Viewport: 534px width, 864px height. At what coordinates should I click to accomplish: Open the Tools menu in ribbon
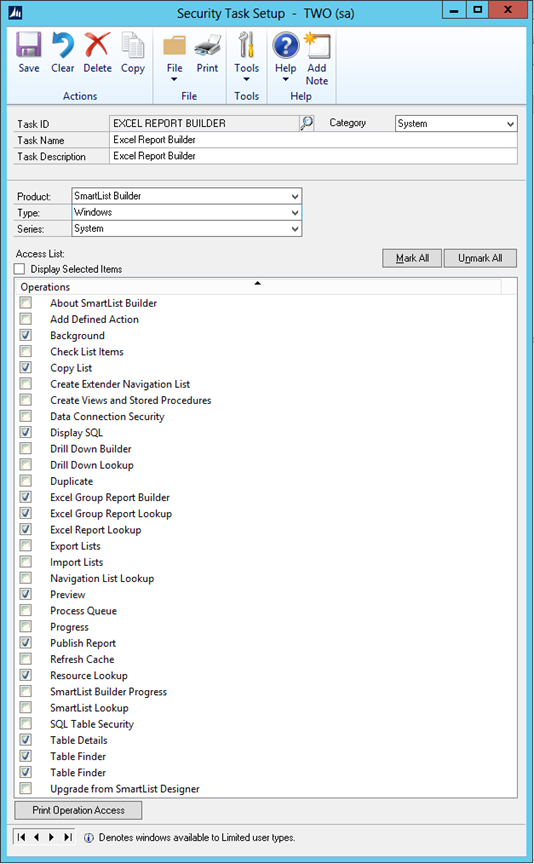(246, 56)
